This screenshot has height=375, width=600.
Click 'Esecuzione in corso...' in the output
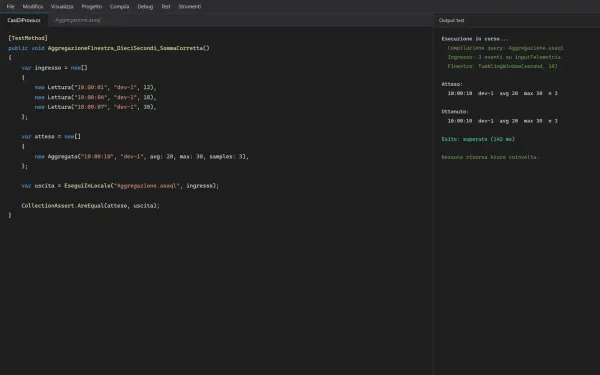tap(475, 39)
